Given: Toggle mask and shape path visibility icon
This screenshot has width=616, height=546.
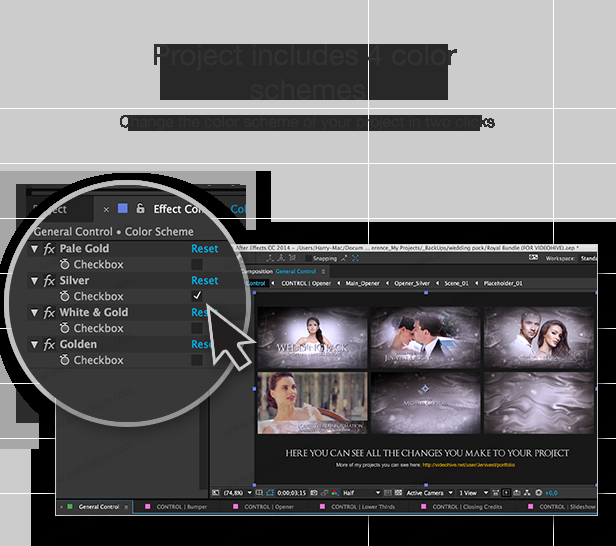Looking at the screenshot, I should point(270,493).
